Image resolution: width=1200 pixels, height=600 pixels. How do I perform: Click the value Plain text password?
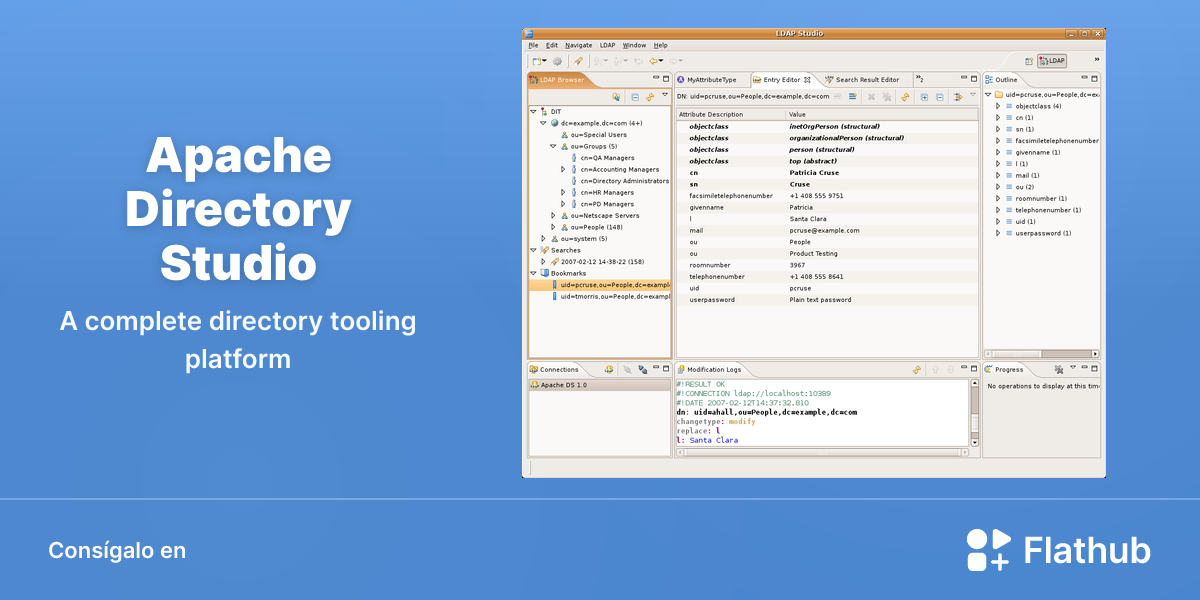820,299
